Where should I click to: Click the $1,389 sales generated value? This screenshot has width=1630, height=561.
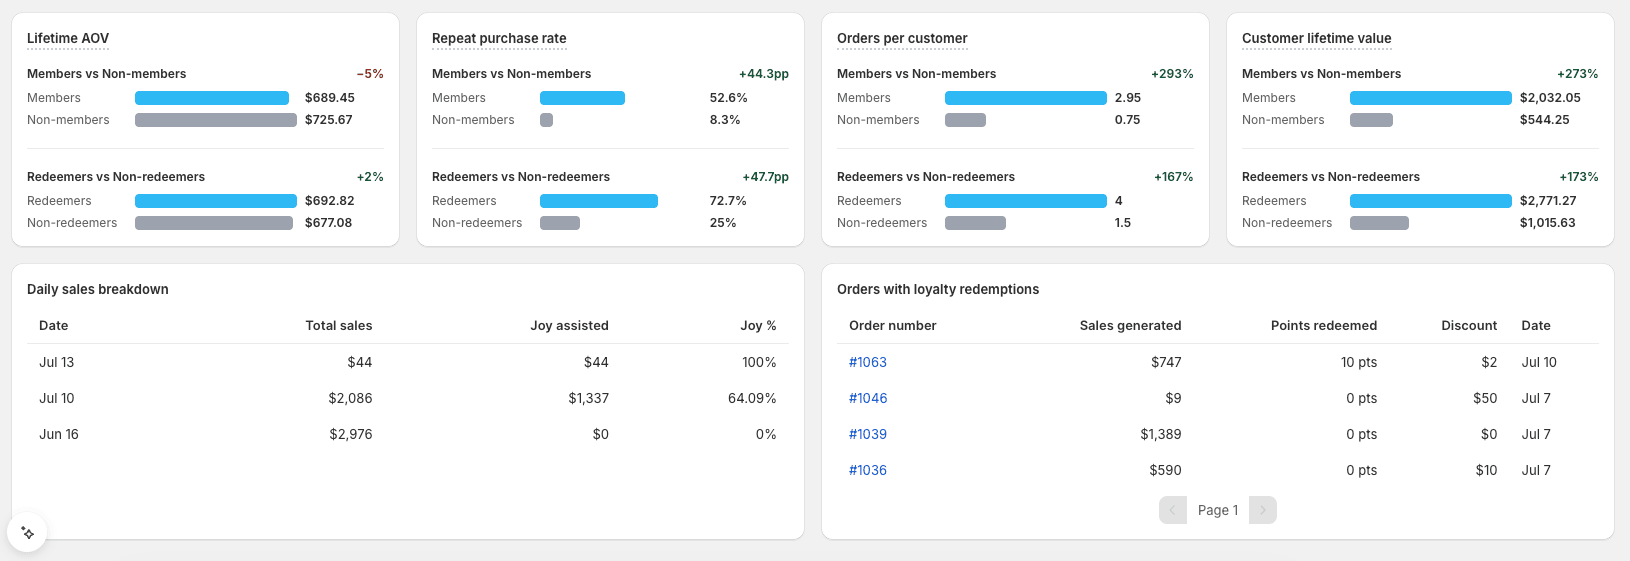tap(1161, 434)
